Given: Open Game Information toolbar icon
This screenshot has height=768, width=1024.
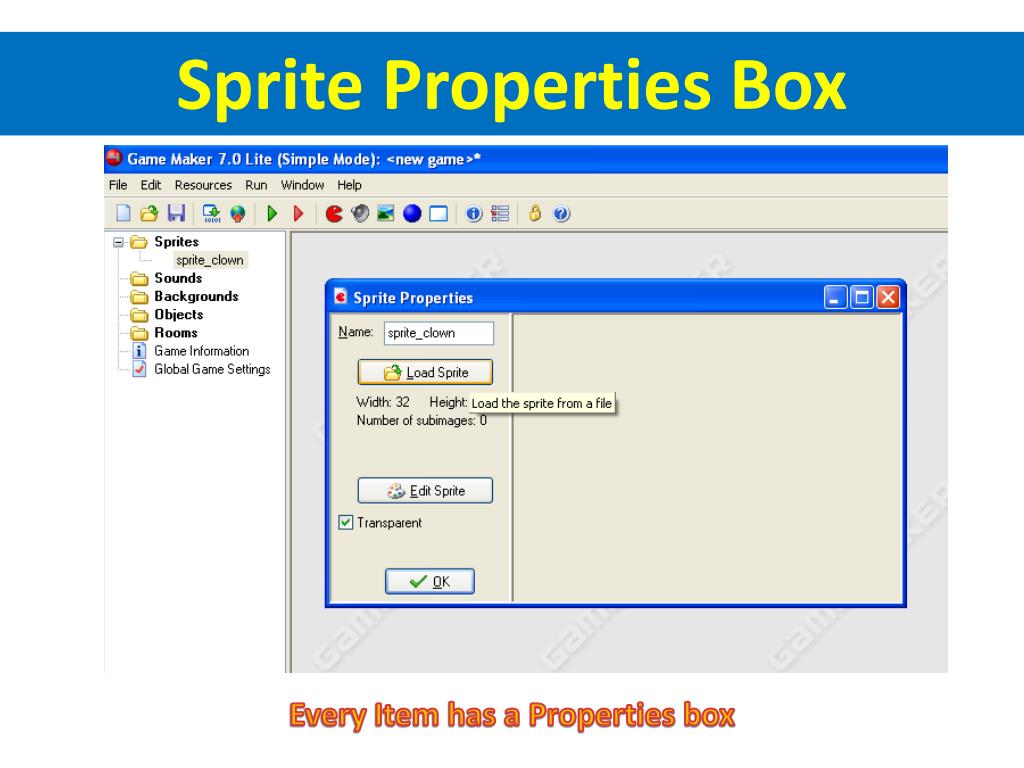Looking at the screenshot, I should (x=473, y=214).
